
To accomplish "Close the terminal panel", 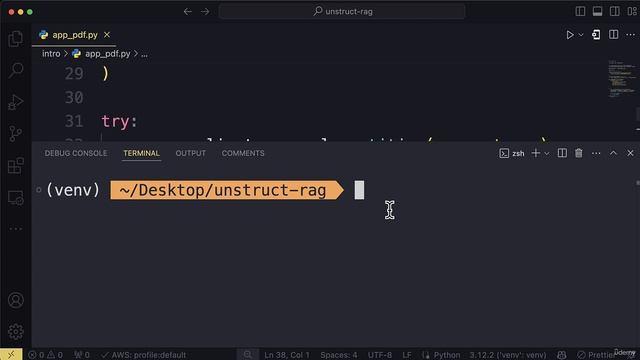I will [630, 153].
